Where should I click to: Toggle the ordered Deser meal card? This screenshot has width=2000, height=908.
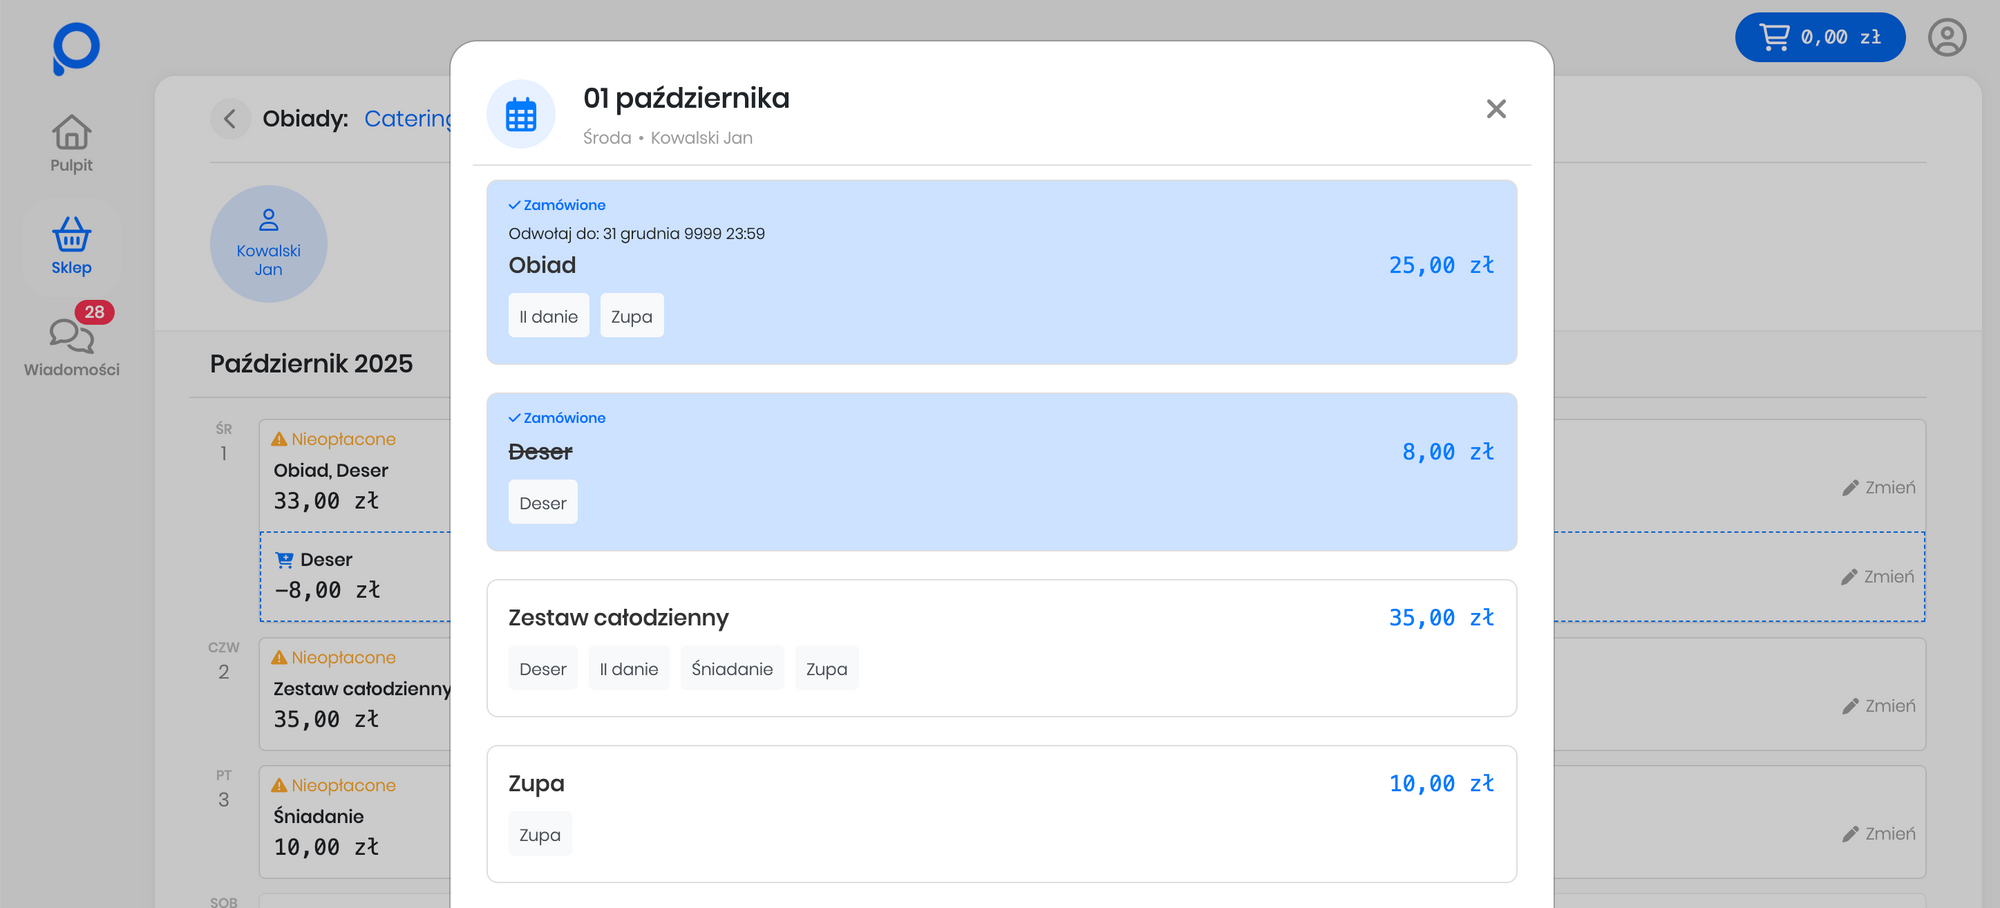[1000, 470]
